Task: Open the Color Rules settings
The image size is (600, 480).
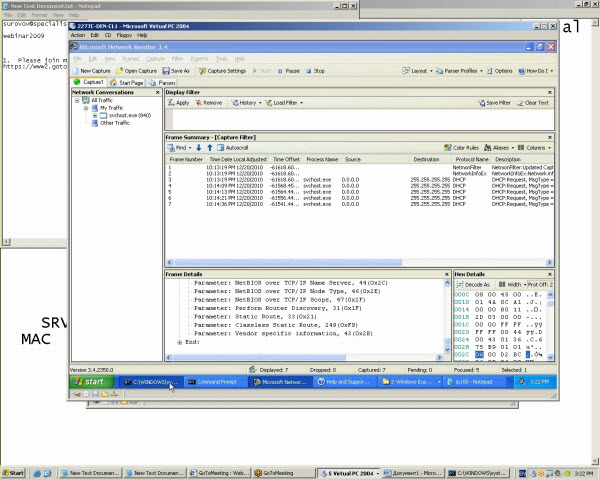Action: (x=461, y=148)
